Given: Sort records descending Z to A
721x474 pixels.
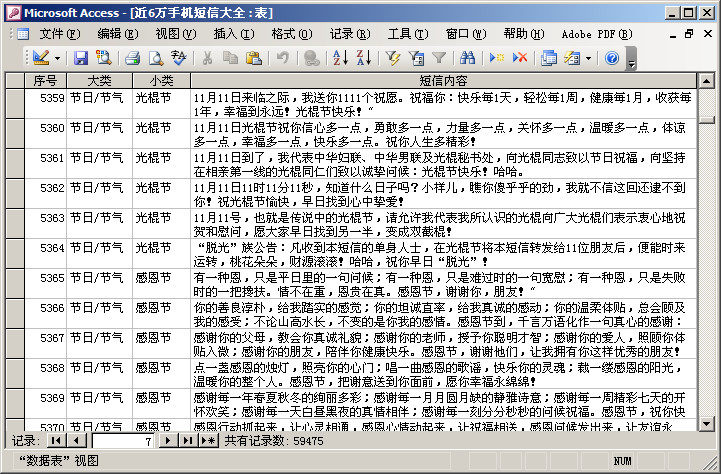Looking at the screenshot, I should [x=363, y=58].
